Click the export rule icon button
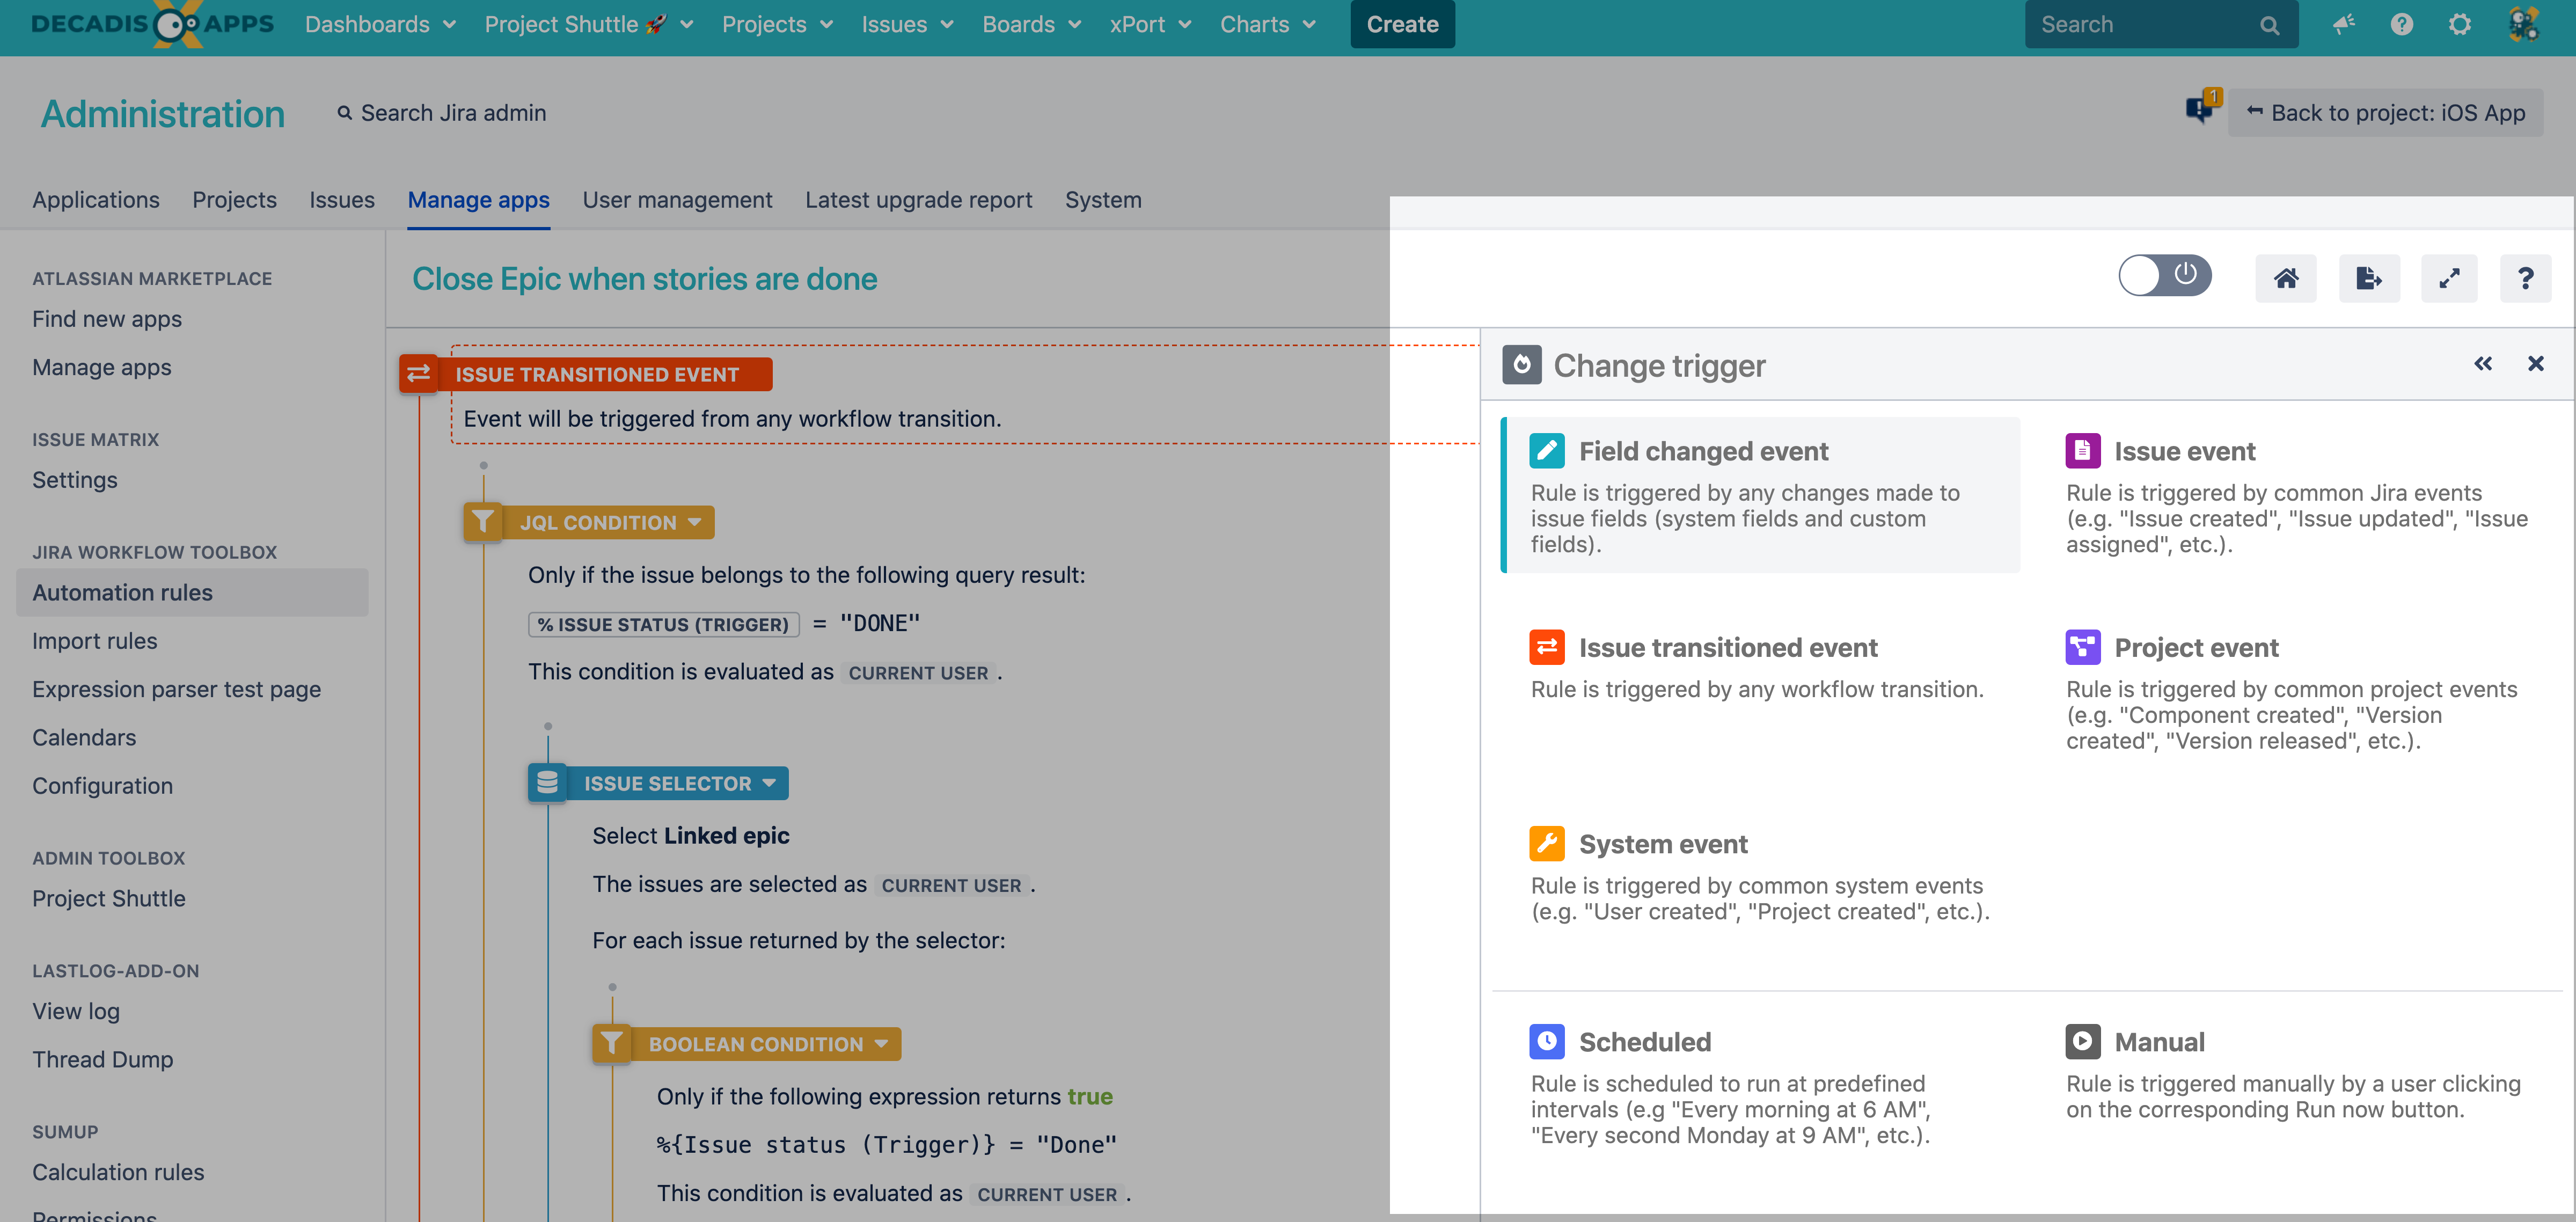This screenshot has width=2576, height=1222. pos(2369,278)
